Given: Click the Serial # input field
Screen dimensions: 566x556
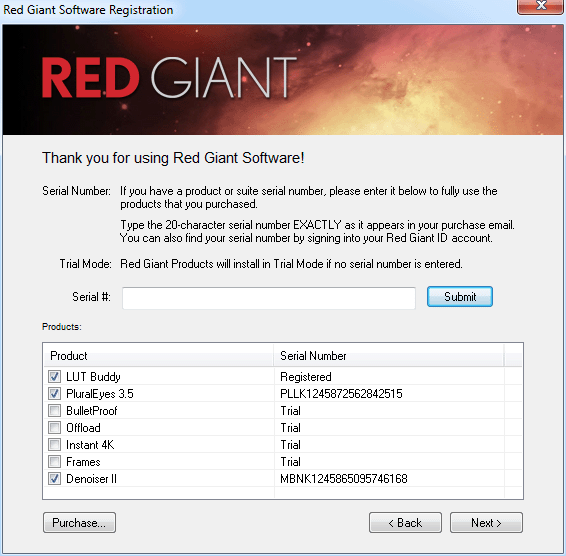Looking at the screenshot, I should [269, 298].
